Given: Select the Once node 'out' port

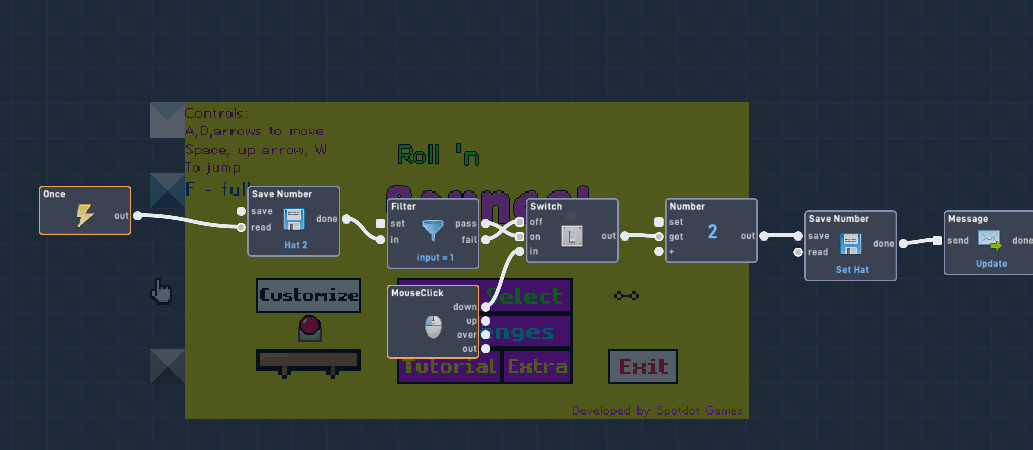Looking at the screenshot, I should 137,215.
